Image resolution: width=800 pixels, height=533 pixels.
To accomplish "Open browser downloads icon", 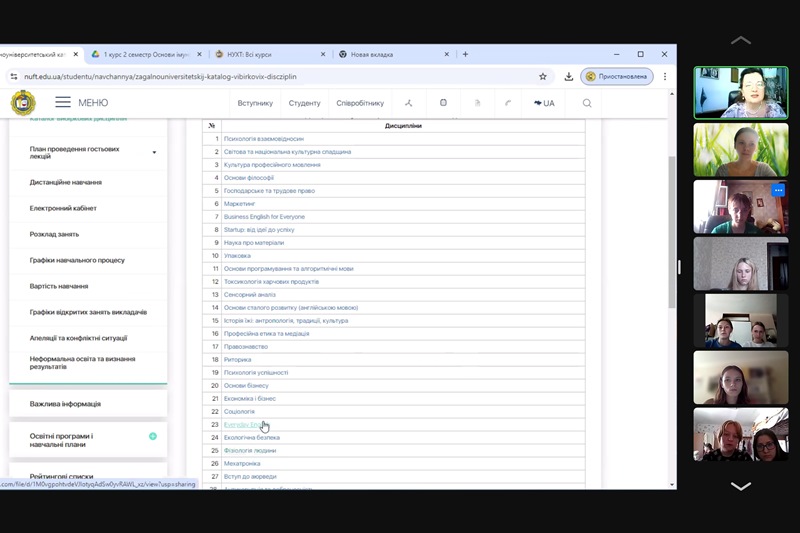I will coord(568,76).
